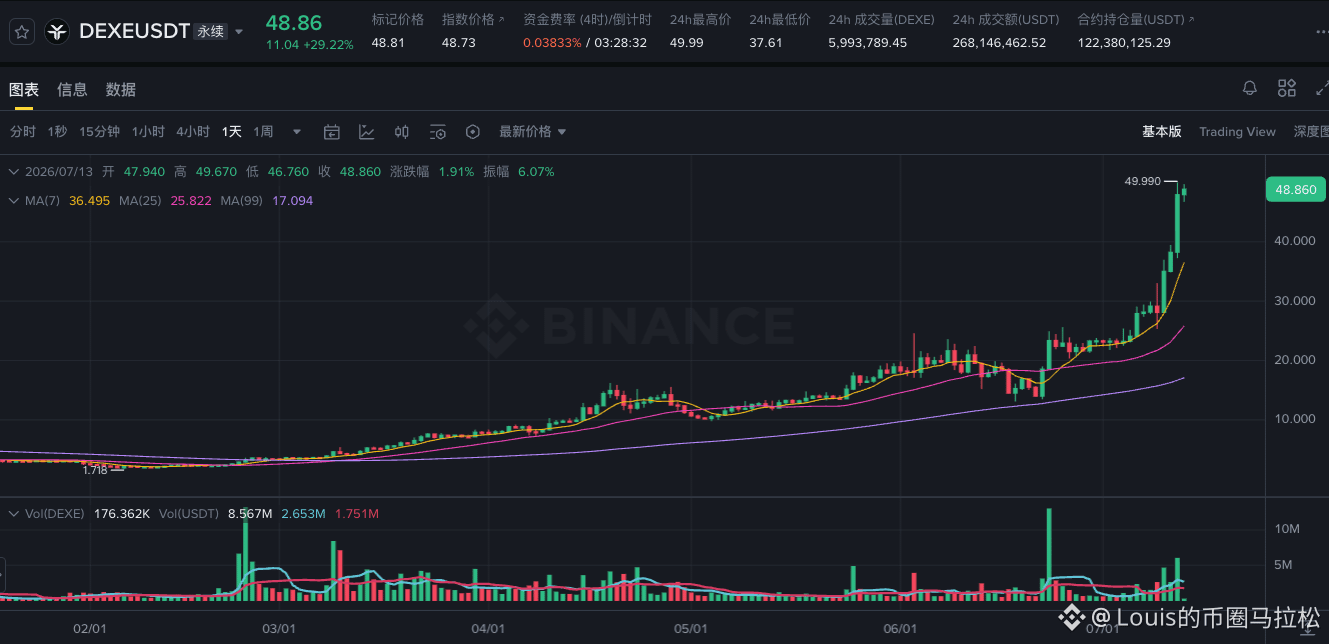Click the 10M volume axis label
Screen dimensions: 1329x644
coord(1286,528)
